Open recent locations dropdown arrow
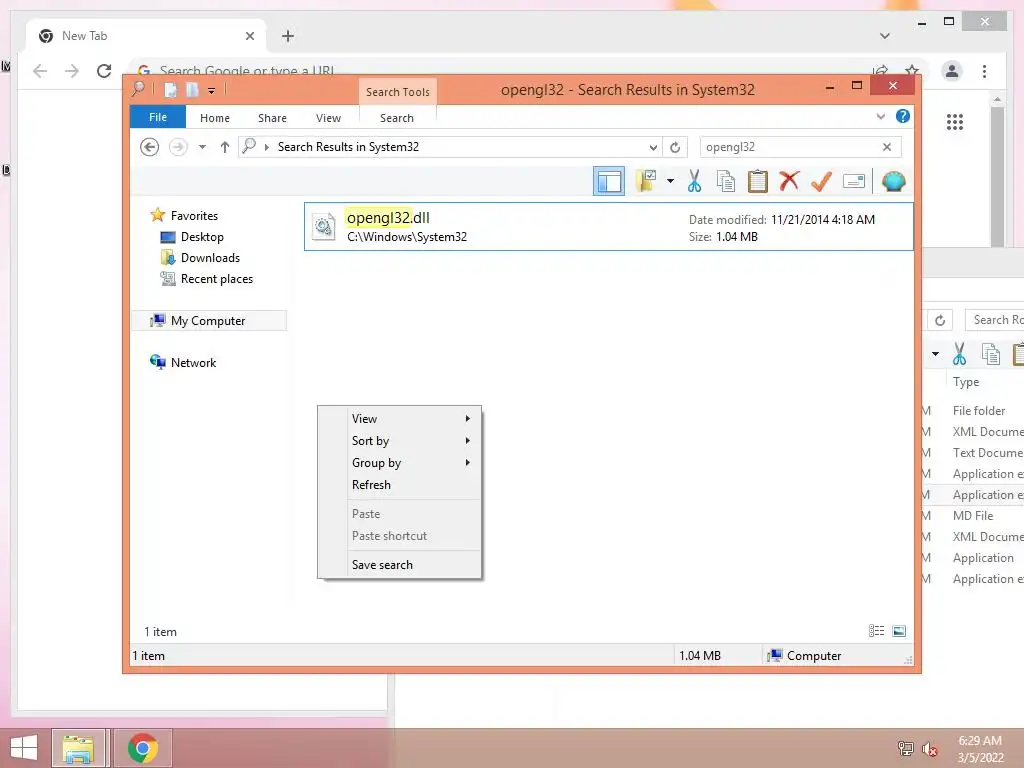 point(202,147)
